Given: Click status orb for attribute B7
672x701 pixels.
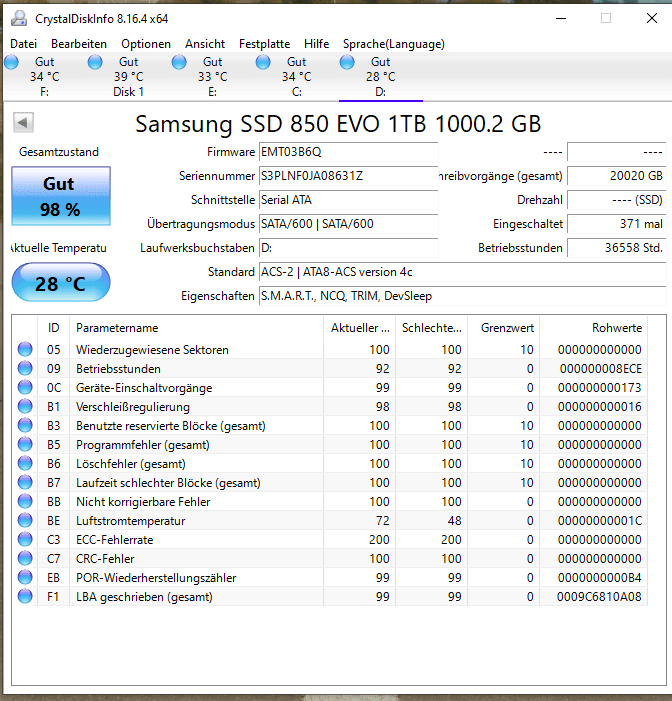Looking at the screenshot, I should pos(25,482).
